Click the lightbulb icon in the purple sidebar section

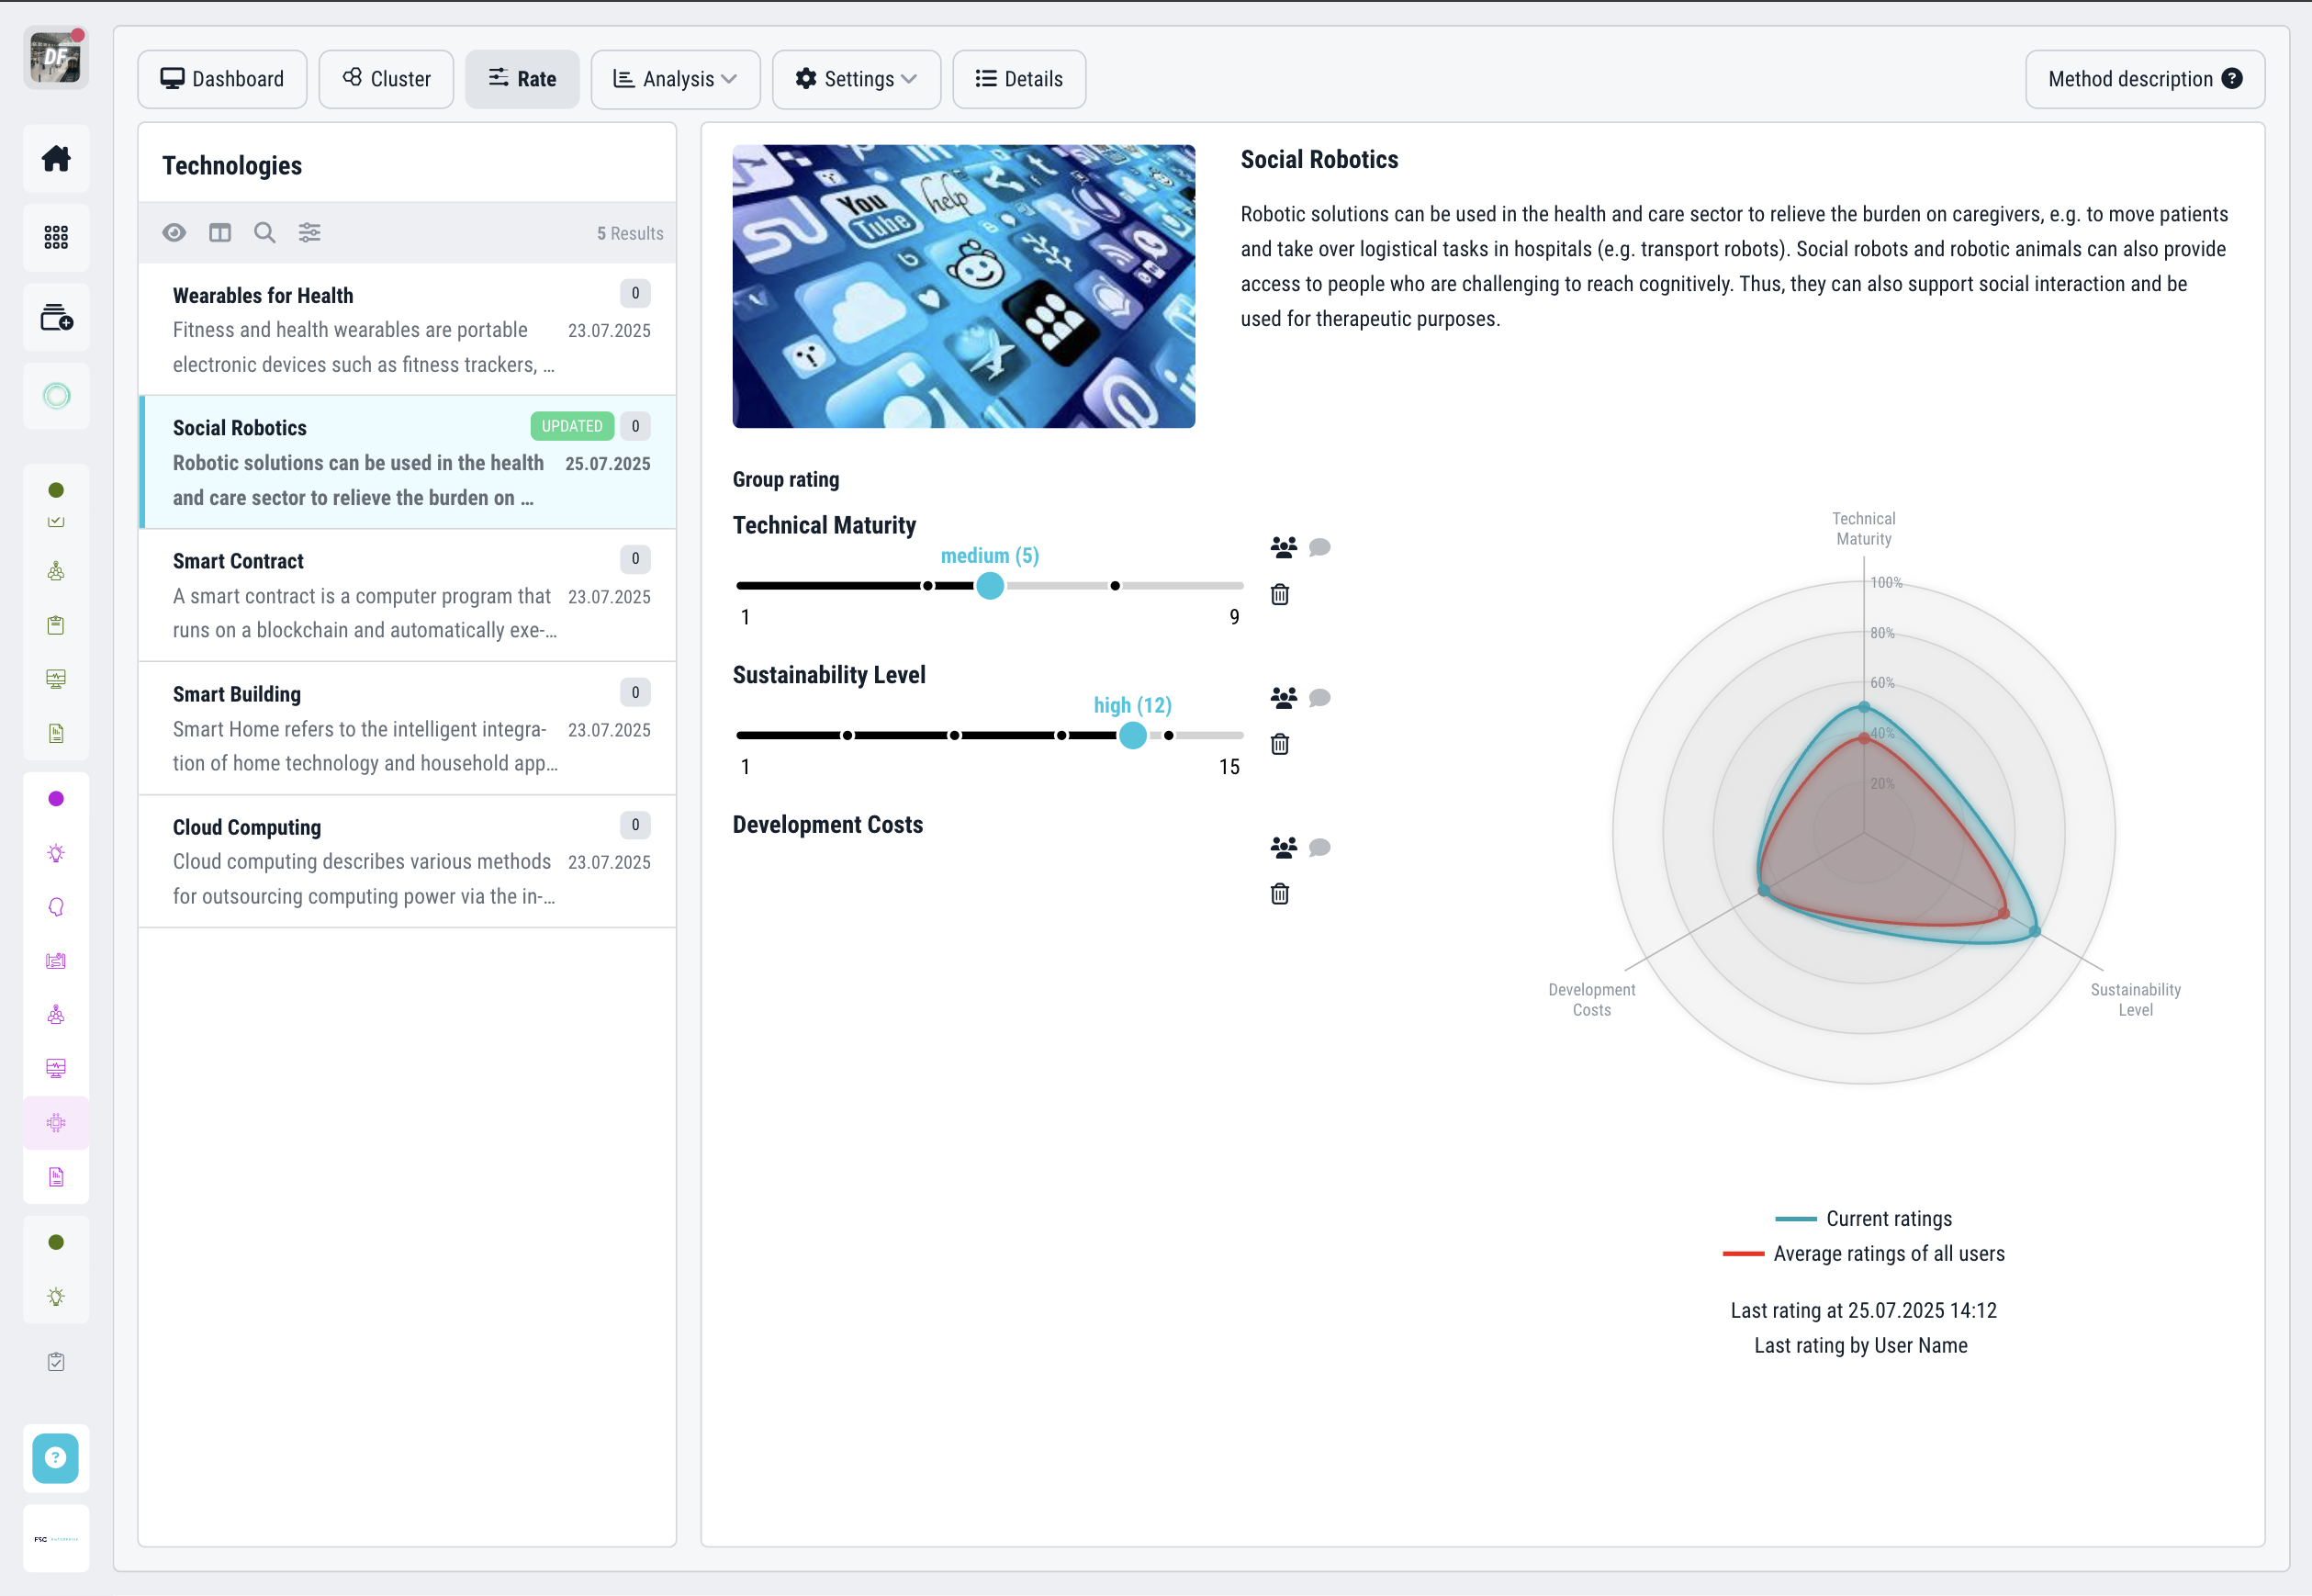[56, 853]
